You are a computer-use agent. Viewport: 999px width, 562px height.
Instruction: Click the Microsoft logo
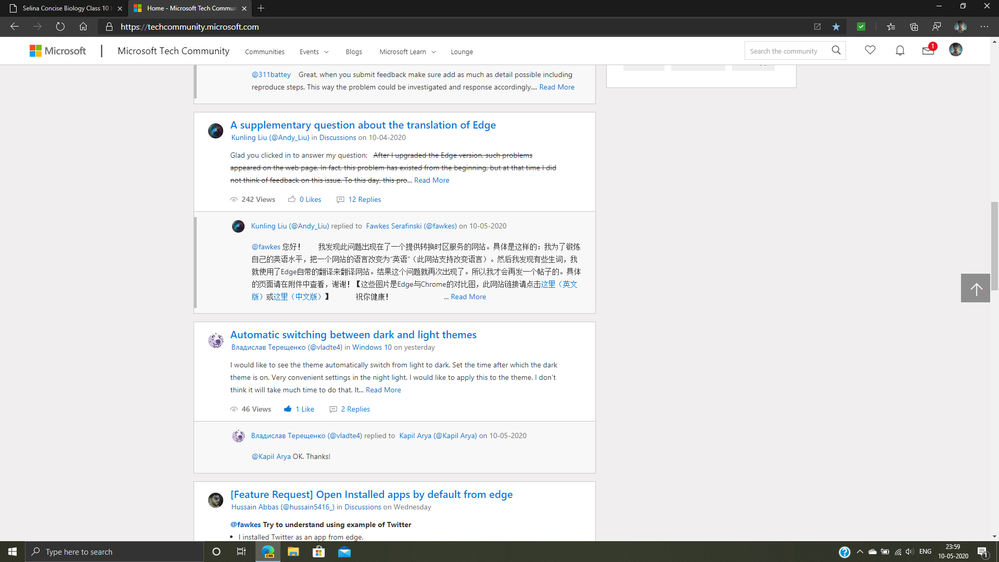click(x=57, y=51)
